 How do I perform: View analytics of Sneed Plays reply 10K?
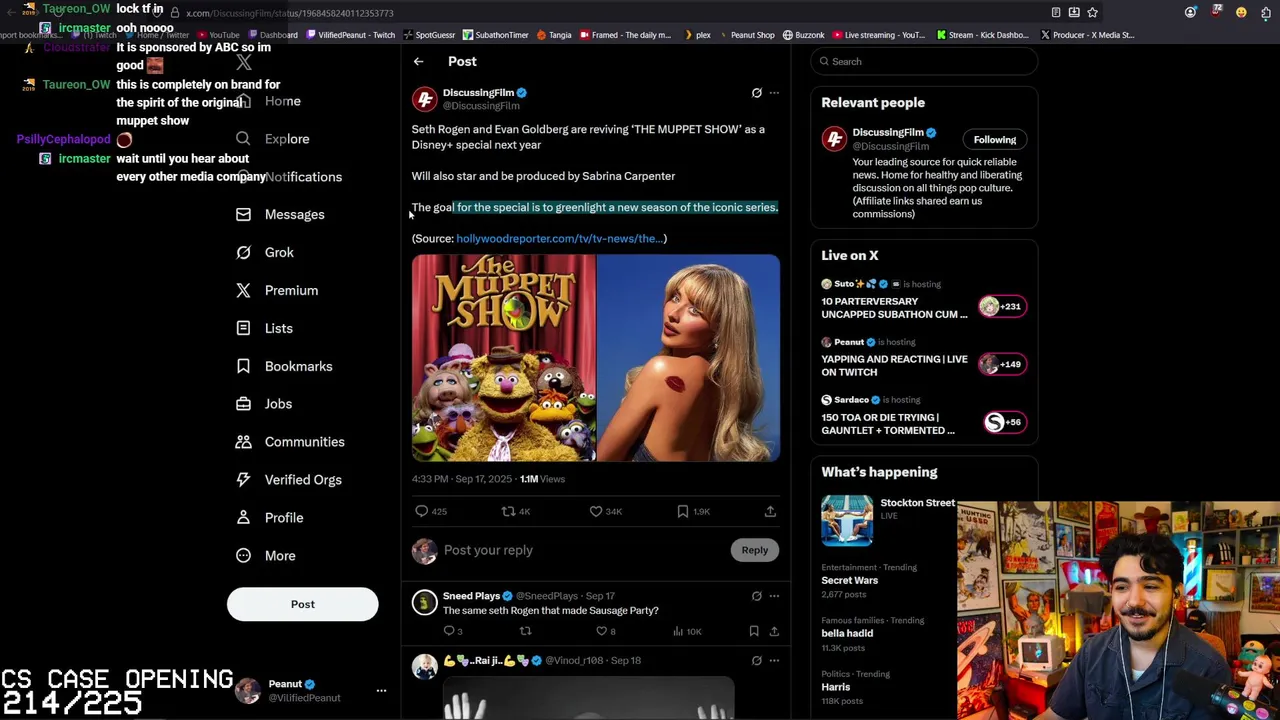pyautogui.click(x=687, y=632)
